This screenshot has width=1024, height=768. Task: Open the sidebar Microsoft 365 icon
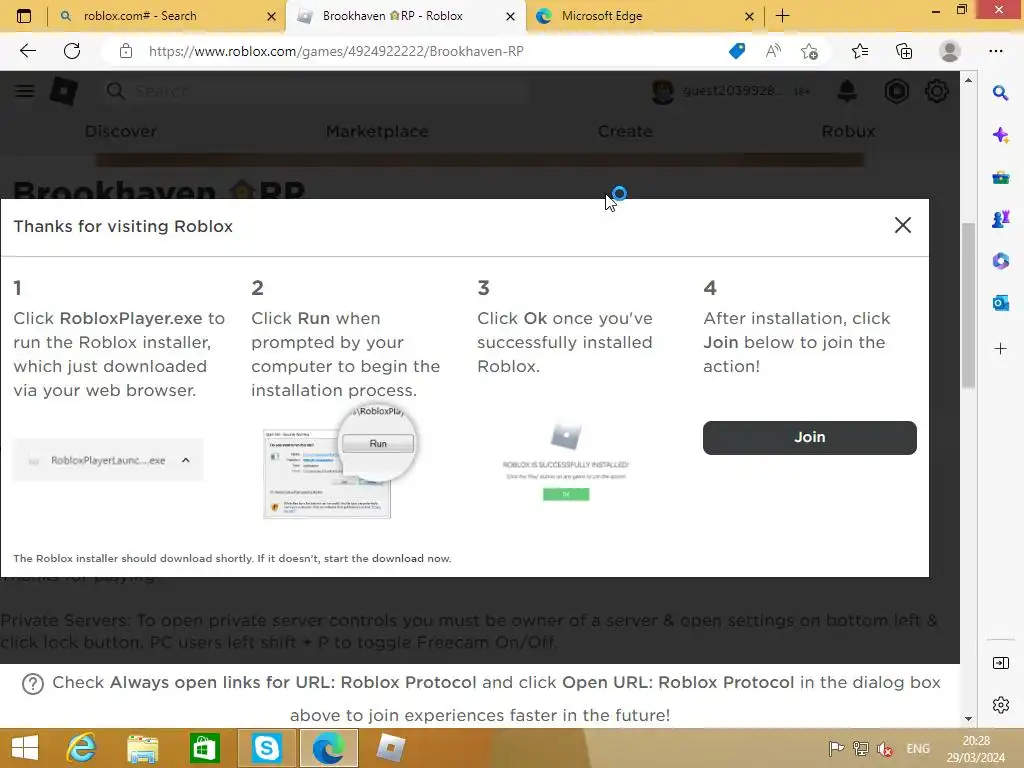click(x=1000, y=261)
